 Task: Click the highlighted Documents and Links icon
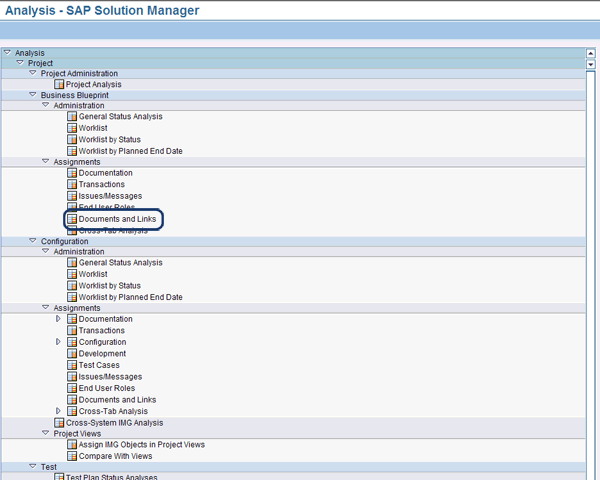click(72, 219)
